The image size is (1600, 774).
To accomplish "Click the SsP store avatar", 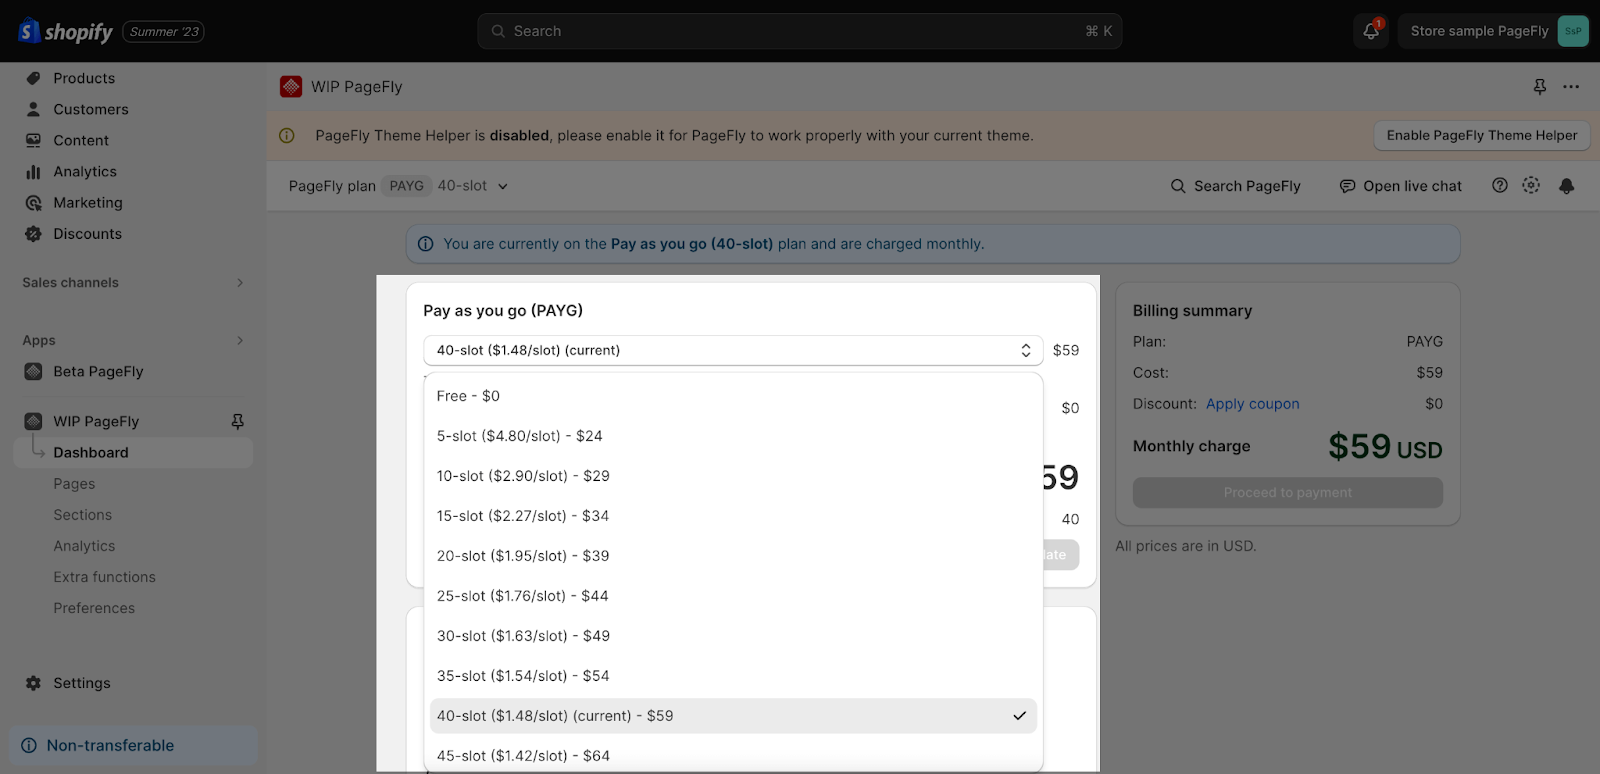I will [x=1573, y=31].
